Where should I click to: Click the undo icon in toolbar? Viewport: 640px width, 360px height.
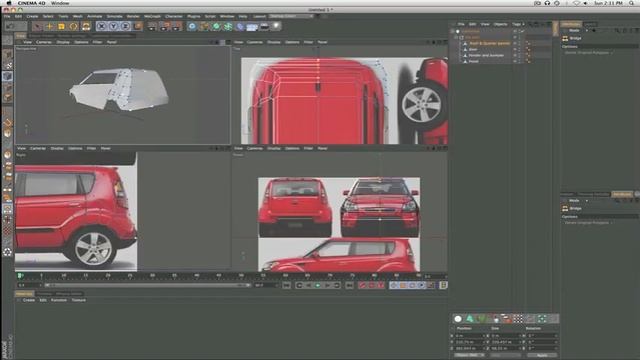(11, 27)
